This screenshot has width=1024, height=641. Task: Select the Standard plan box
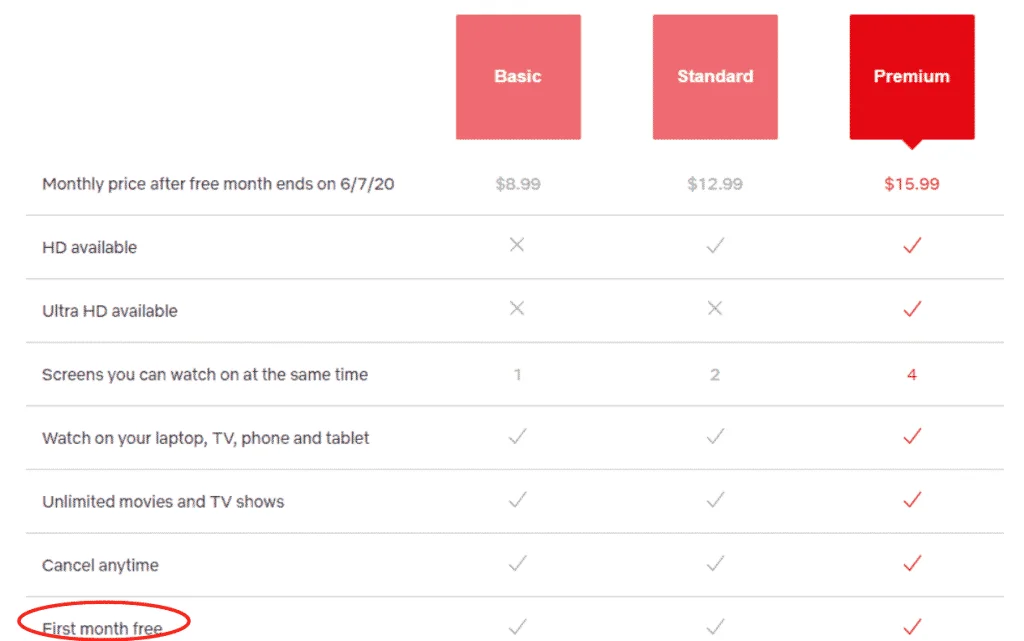pos(715,77)
